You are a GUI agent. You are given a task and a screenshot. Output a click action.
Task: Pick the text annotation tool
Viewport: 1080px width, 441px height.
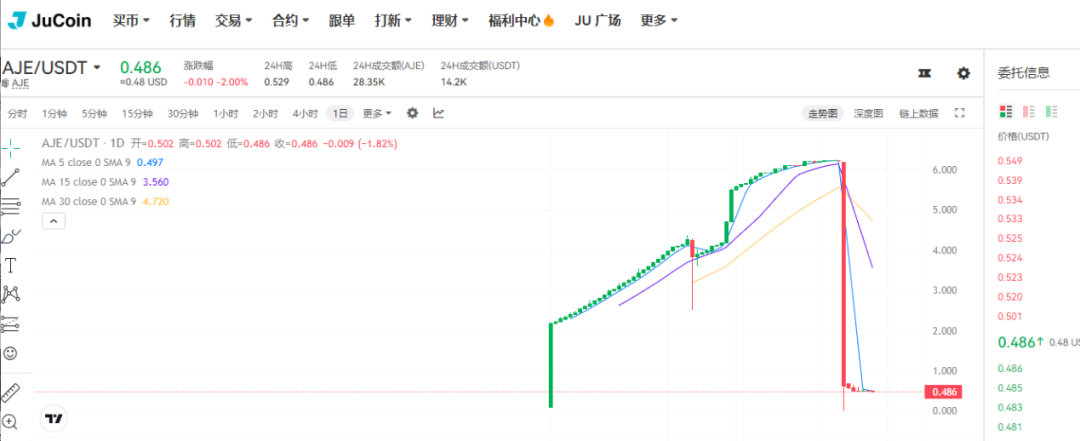11,265
